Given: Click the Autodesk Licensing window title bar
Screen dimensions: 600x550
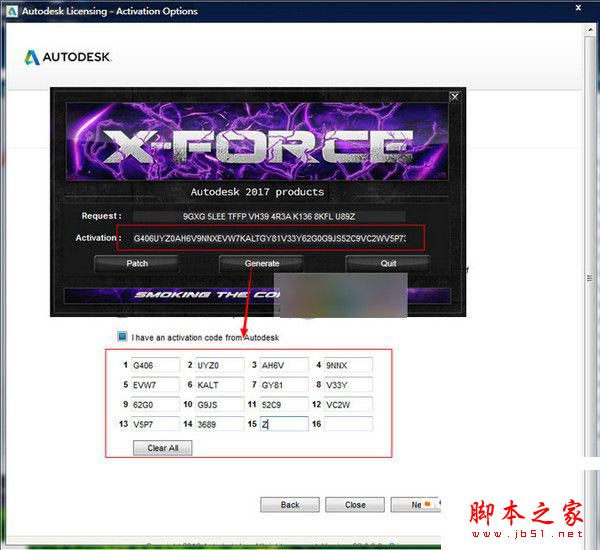Looking at the screenshot, I should (x=300, y=11).
